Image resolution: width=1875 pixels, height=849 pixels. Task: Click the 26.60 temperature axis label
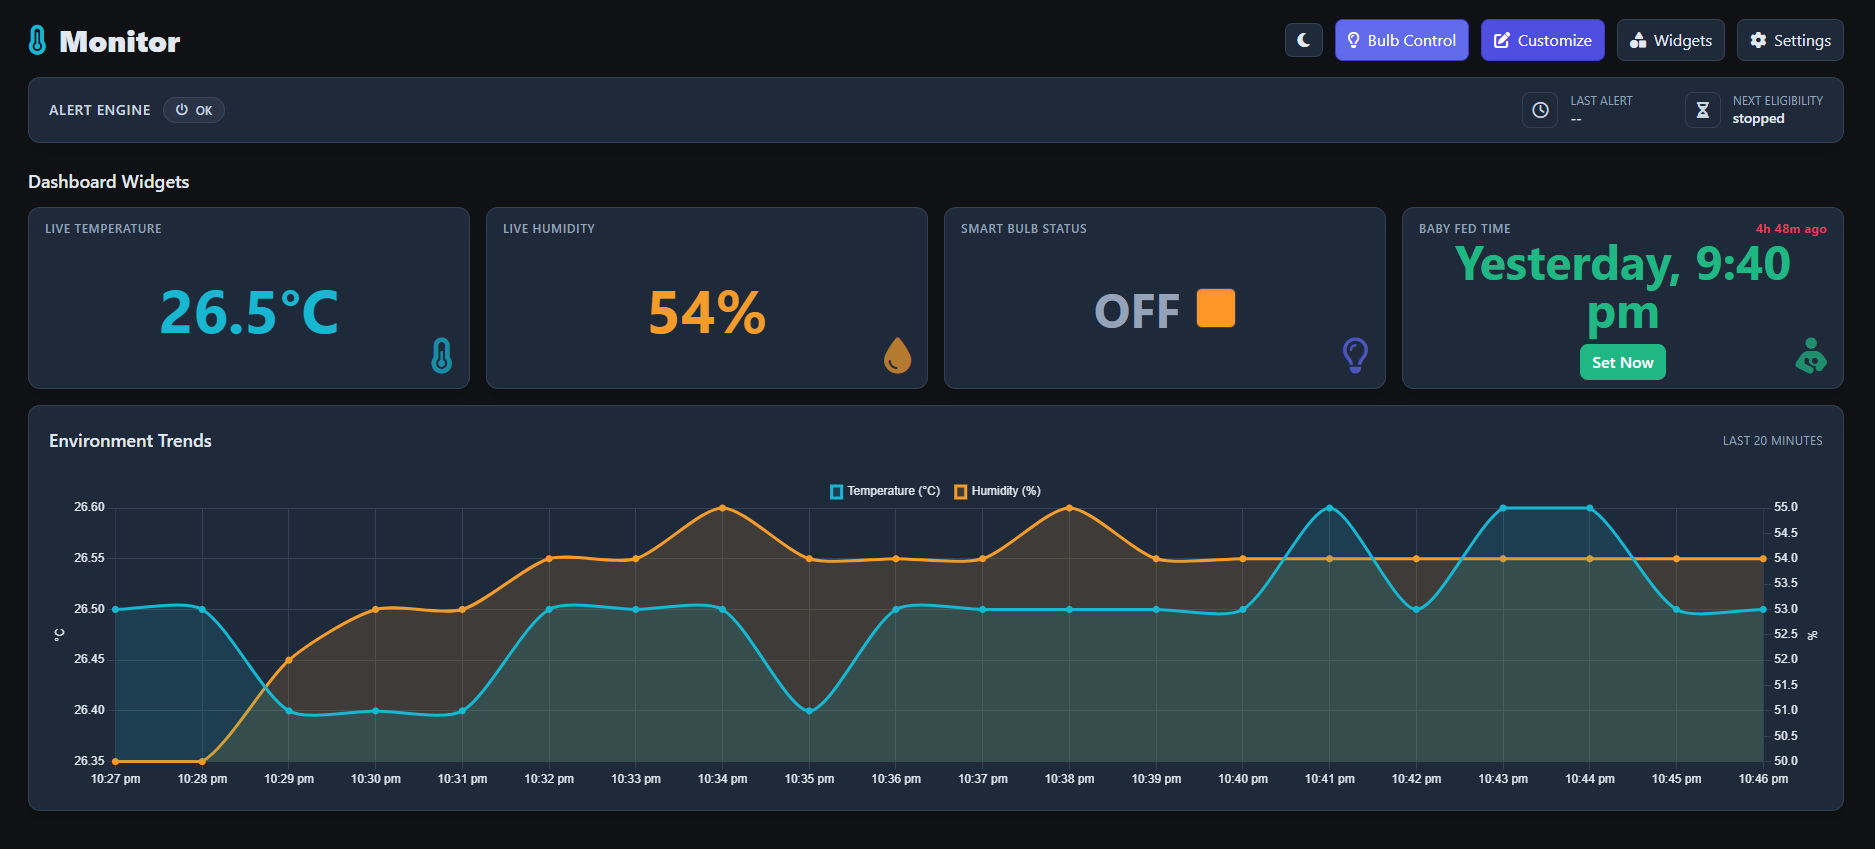[x=89, y=507]
